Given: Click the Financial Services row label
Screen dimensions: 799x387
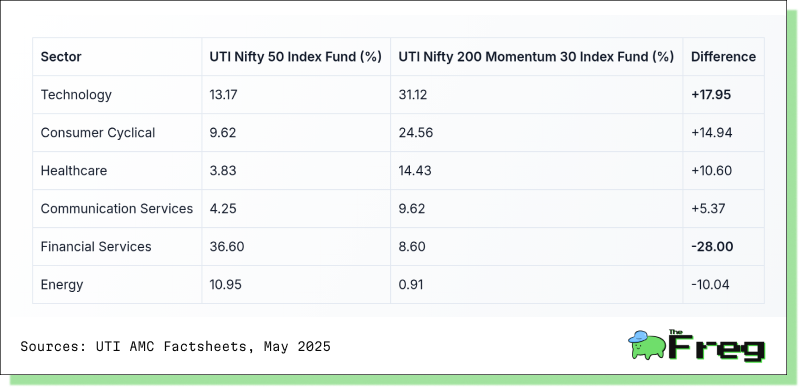Looking at the screenshot, I should [x=96, y=247].
